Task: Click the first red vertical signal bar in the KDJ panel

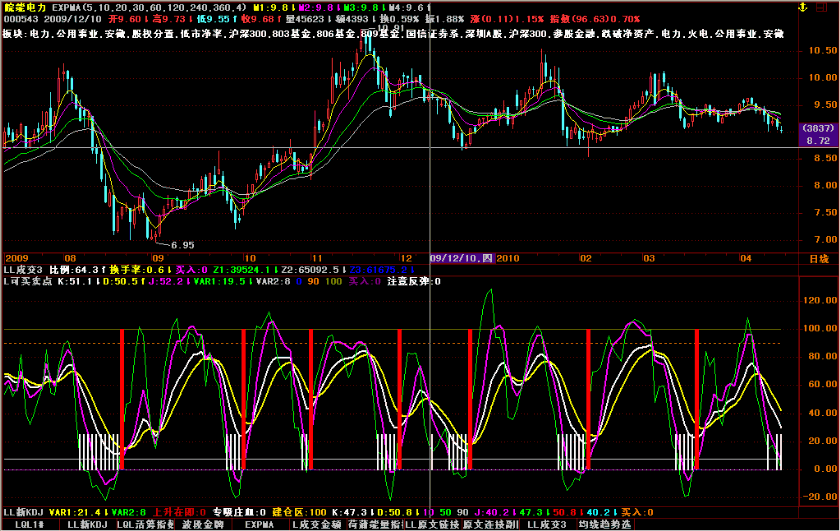Action: tap(122, 398)
